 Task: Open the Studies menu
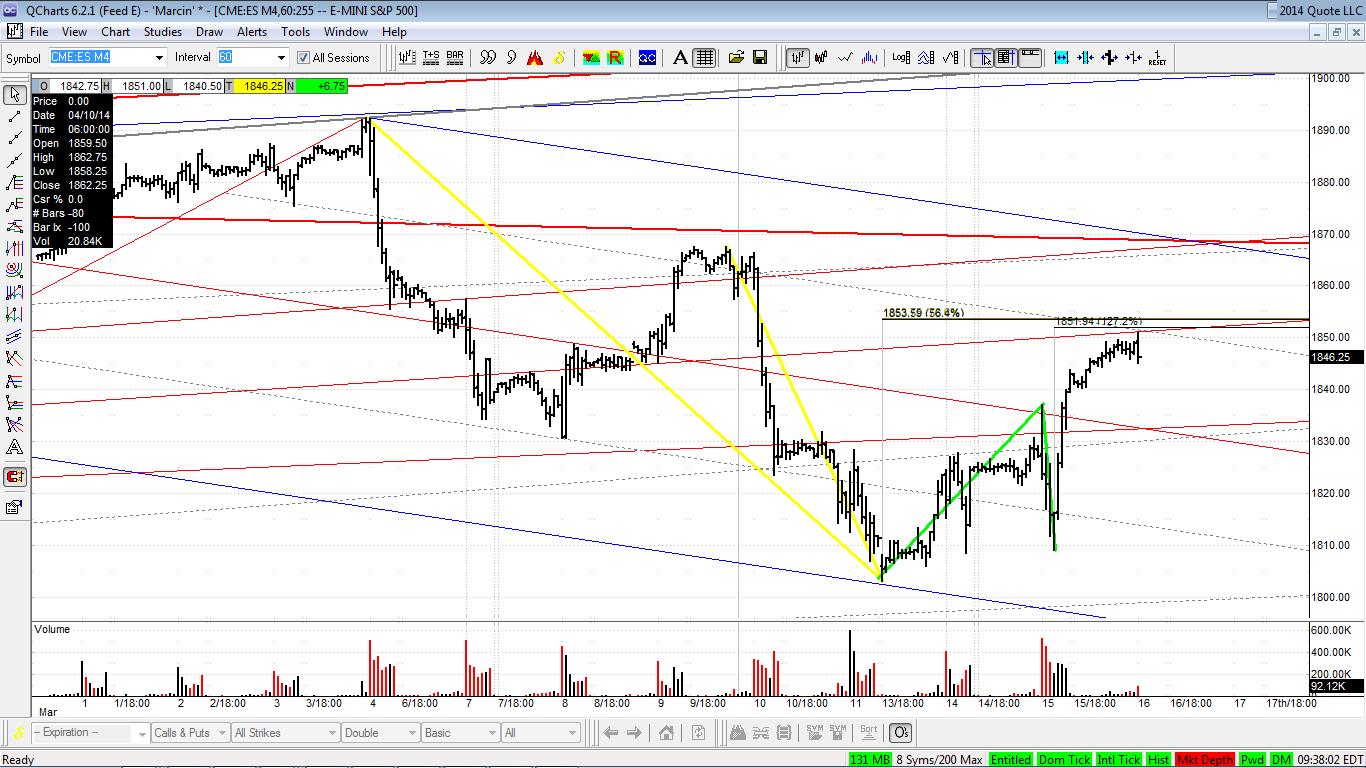(x=163, y=32)
